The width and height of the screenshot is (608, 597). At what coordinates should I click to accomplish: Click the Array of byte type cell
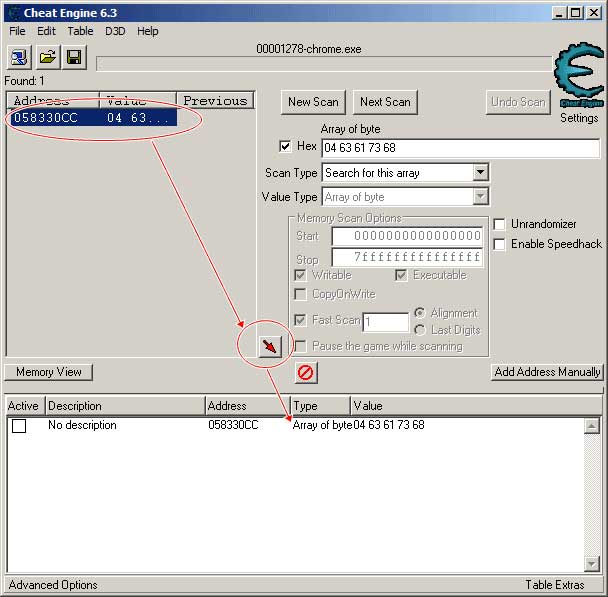pyautogui.click(x=322, y=425)
